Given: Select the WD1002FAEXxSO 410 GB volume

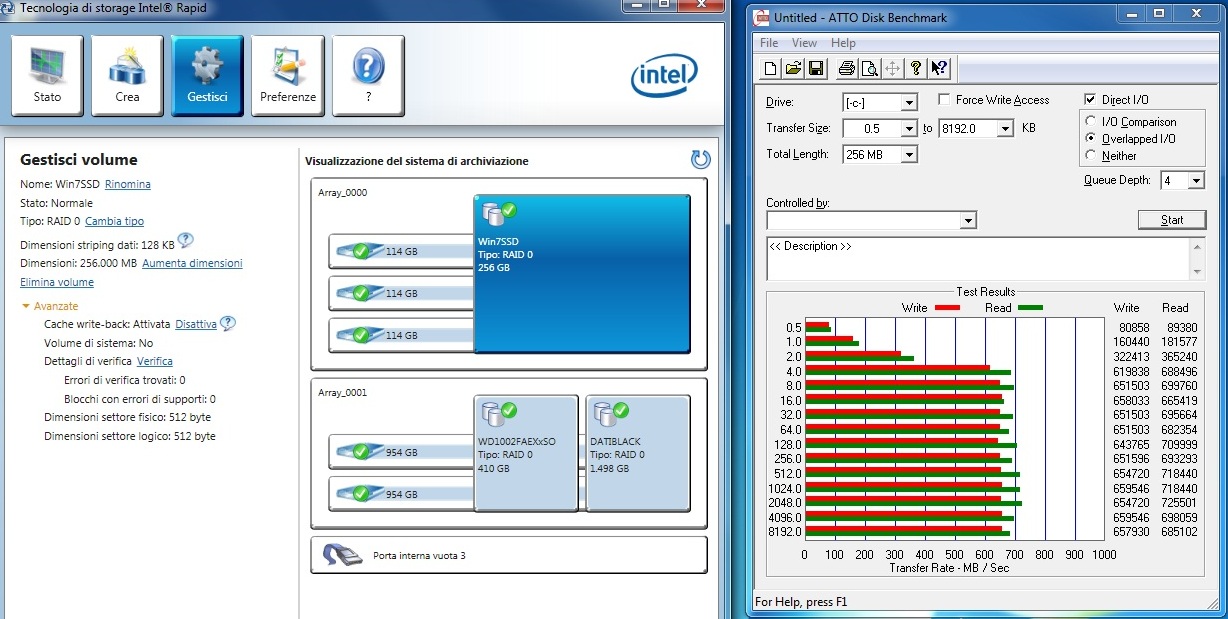Looking at the screenshot, I should click(x=526, y=453).
